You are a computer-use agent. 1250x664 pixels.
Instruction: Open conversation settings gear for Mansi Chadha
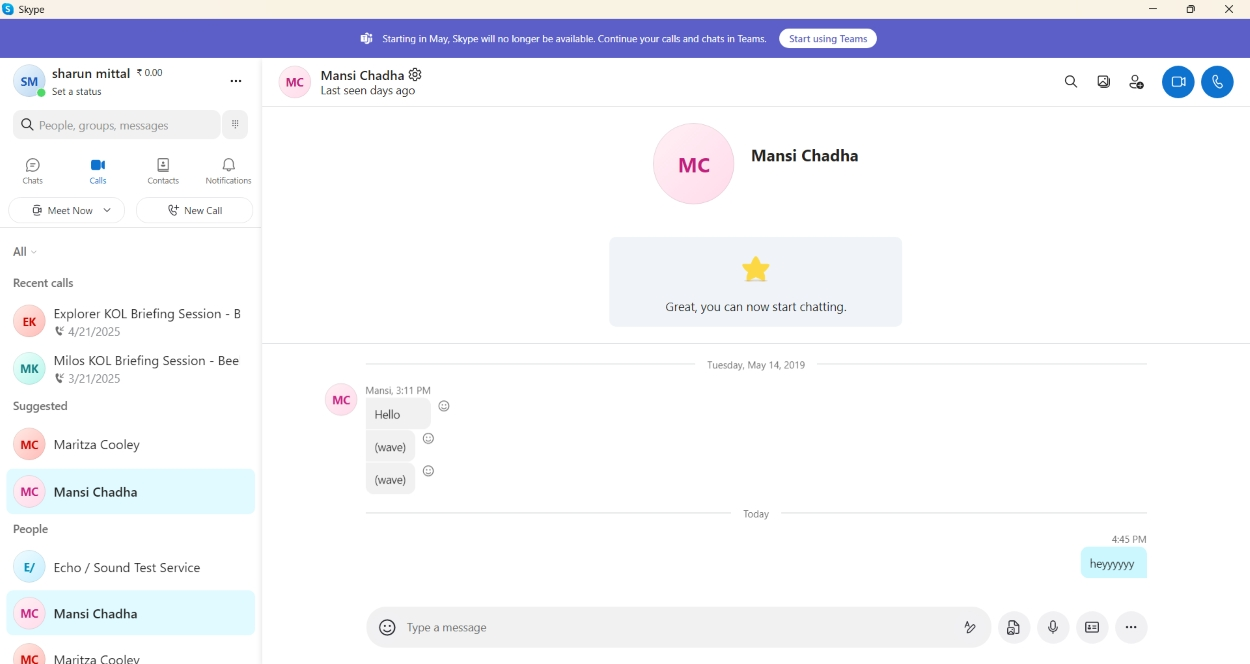pyautogui.click(x=415, y=74)
